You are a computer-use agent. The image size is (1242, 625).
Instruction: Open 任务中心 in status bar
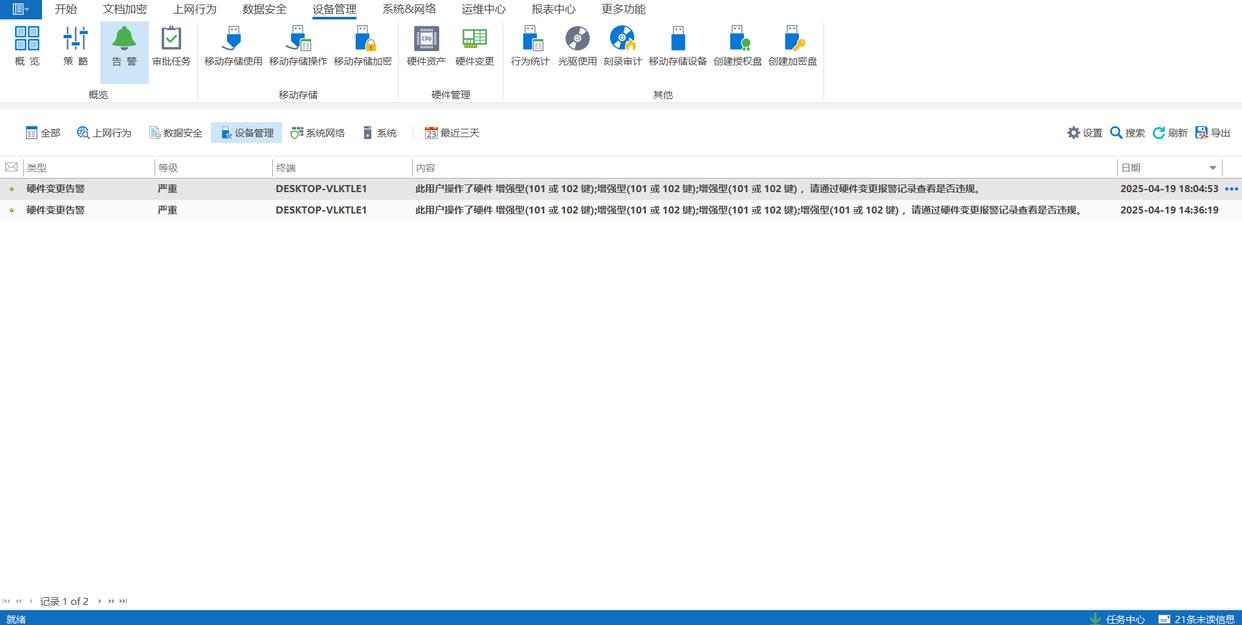pos(1117,619)
